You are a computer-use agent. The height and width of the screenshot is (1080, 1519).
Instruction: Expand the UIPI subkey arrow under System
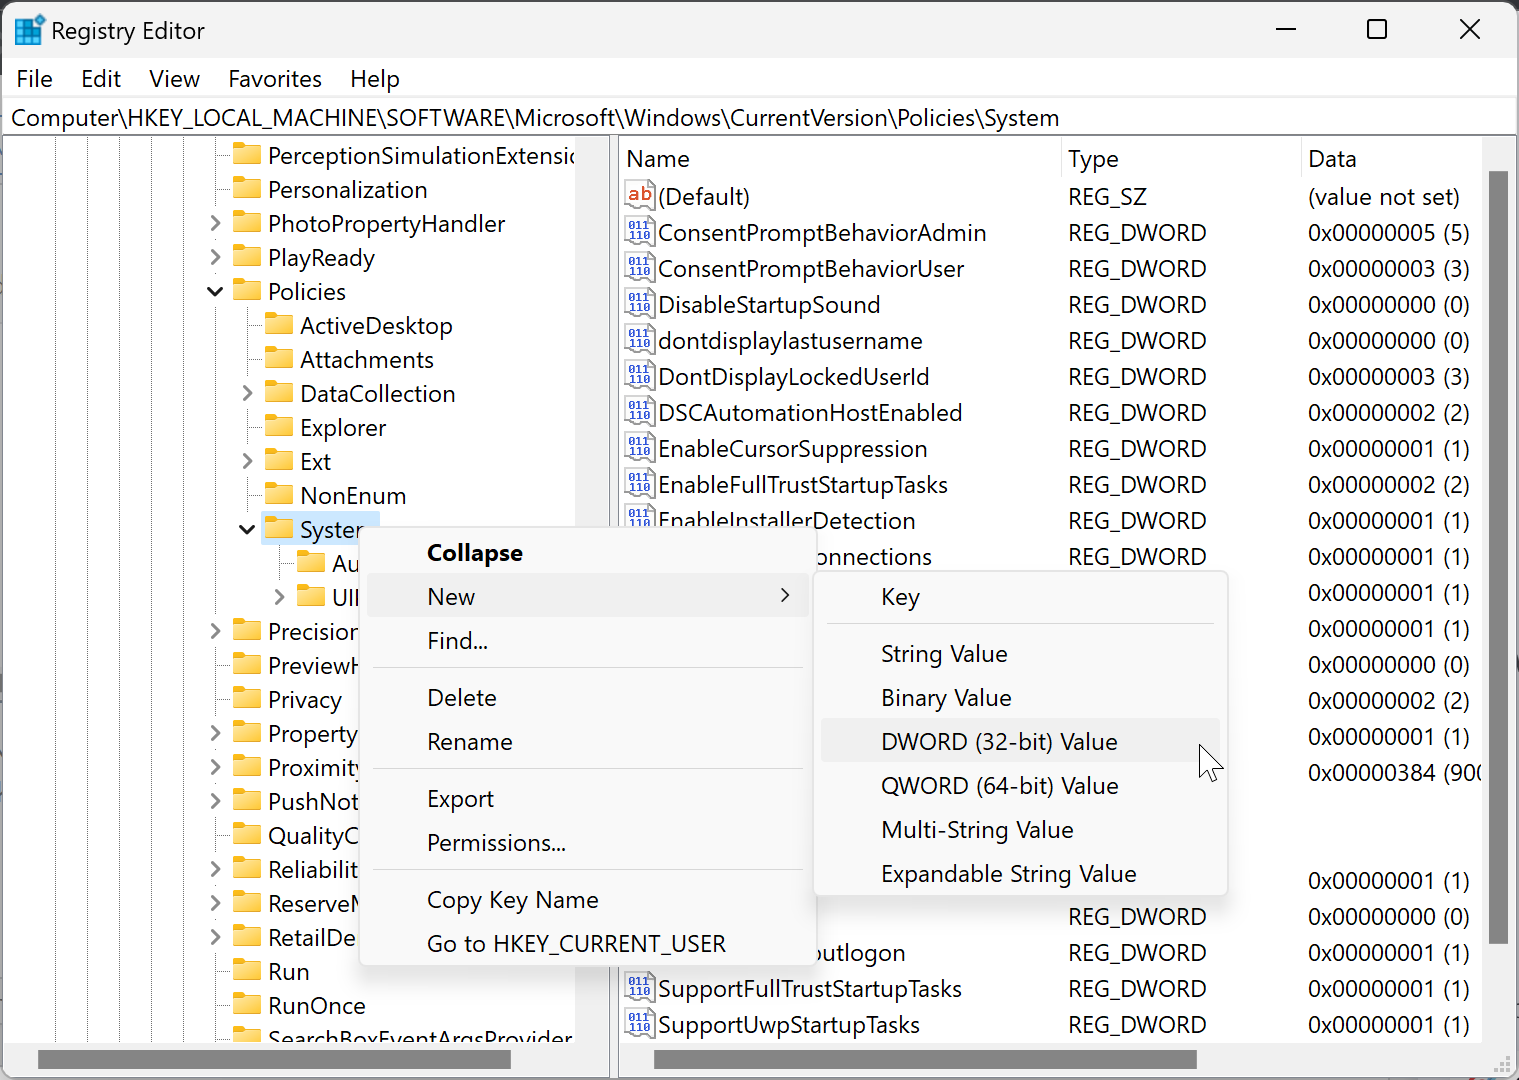[x=279, y=597]
